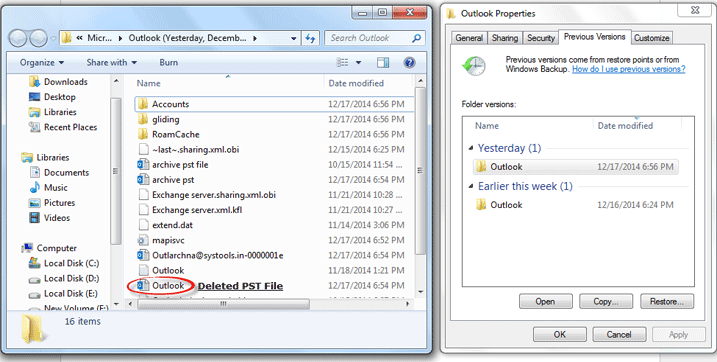This screenshot has width=717, height=362.
Task: Click the Restore... button
Action: 666,302
